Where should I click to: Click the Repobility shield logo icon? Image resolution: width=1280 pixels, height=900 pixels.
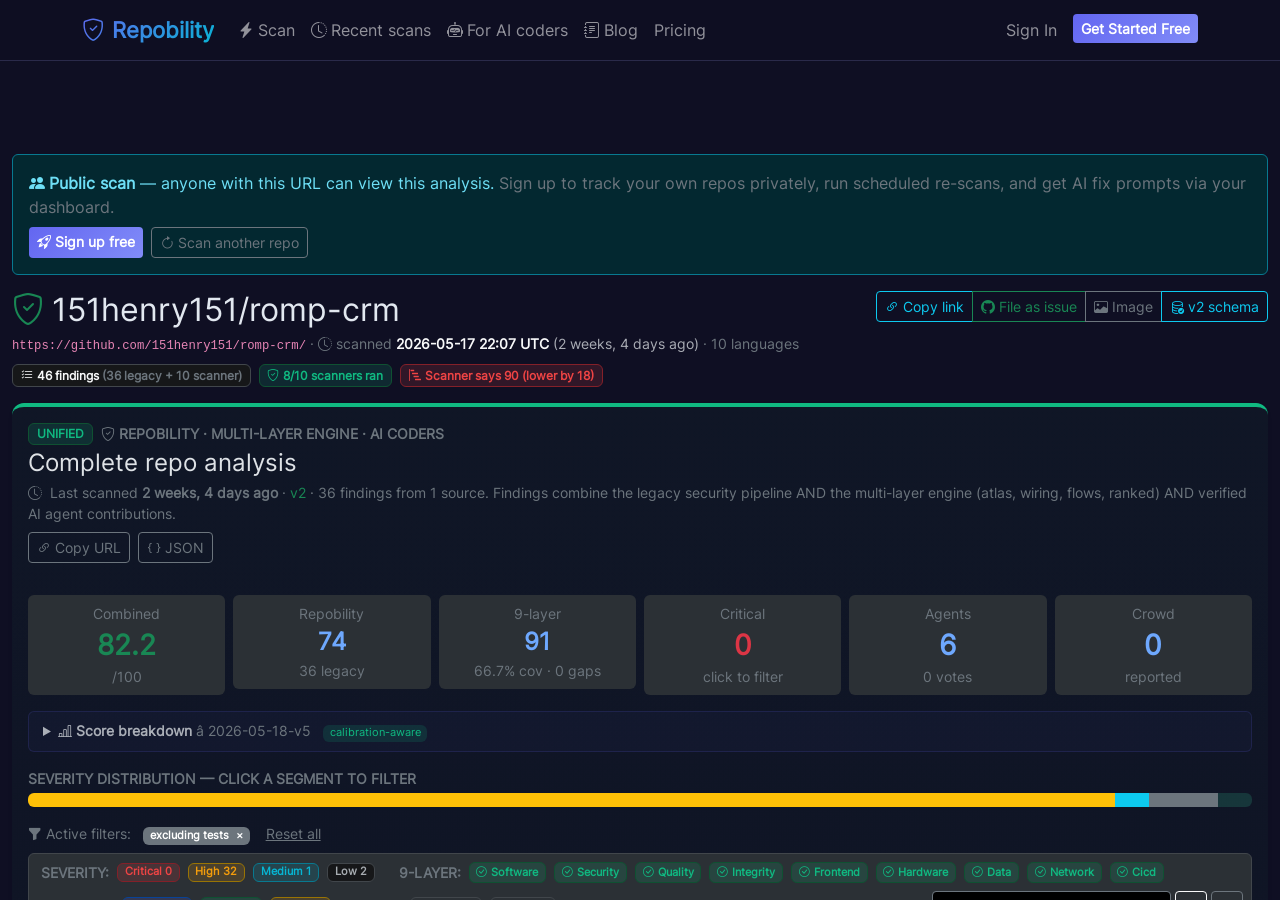(x=93, y=30)
